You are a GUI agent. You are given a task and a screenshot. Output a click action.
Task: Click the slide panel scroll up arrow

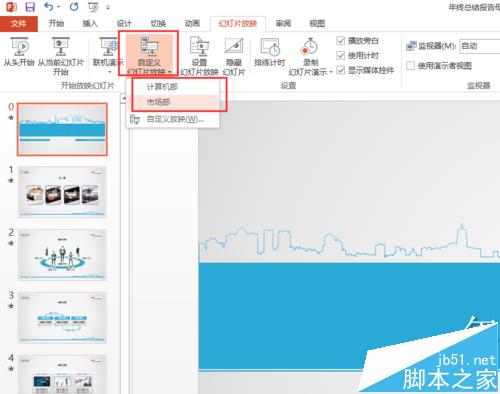tap(123, 99)
